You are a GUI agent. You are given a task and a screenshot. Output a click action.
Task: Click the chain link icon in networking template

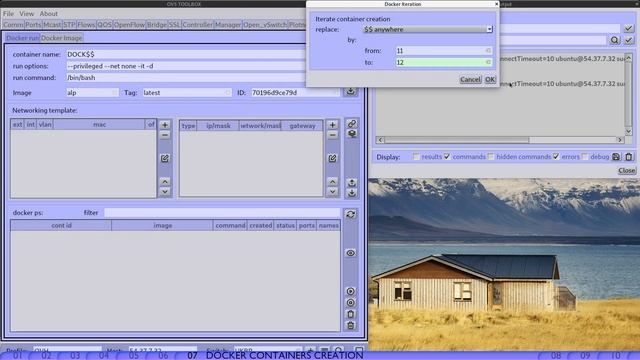(352, 123)
